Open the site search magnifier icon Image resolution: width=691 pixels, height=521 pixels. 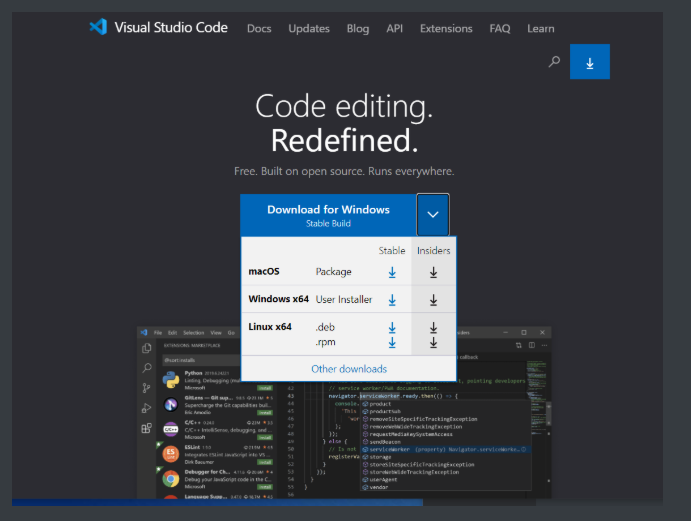[x=554, y=61]
